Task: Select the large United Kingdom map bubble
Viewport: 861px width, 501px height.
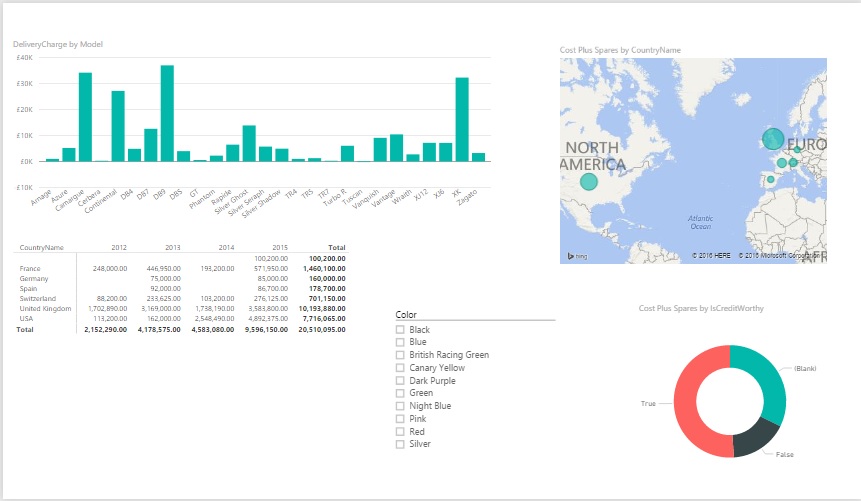Action: [773, 140]
